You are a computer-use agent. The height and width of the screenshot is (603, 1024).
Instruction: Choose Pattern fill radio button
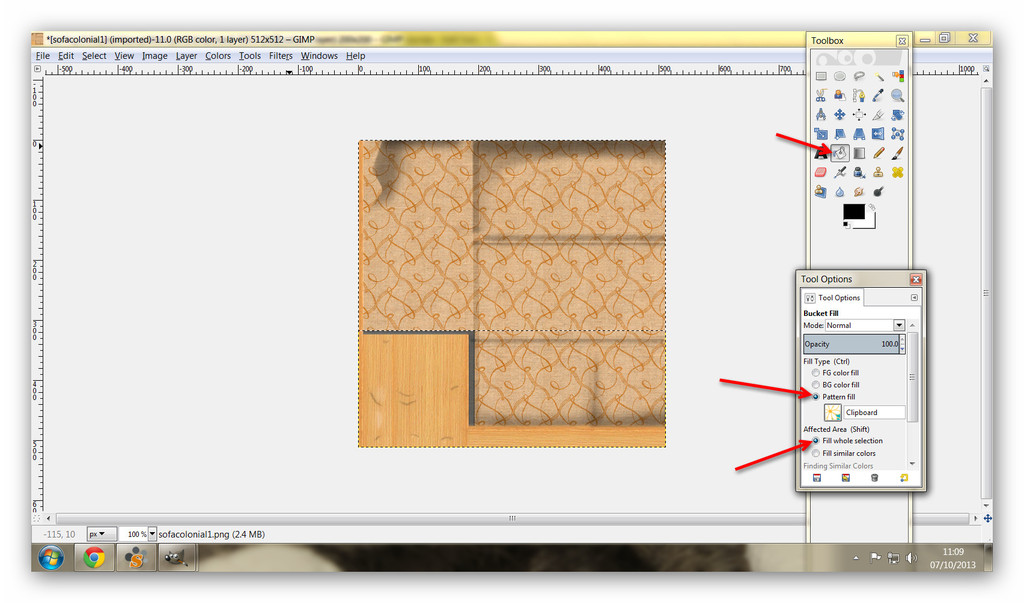[816, 397]
